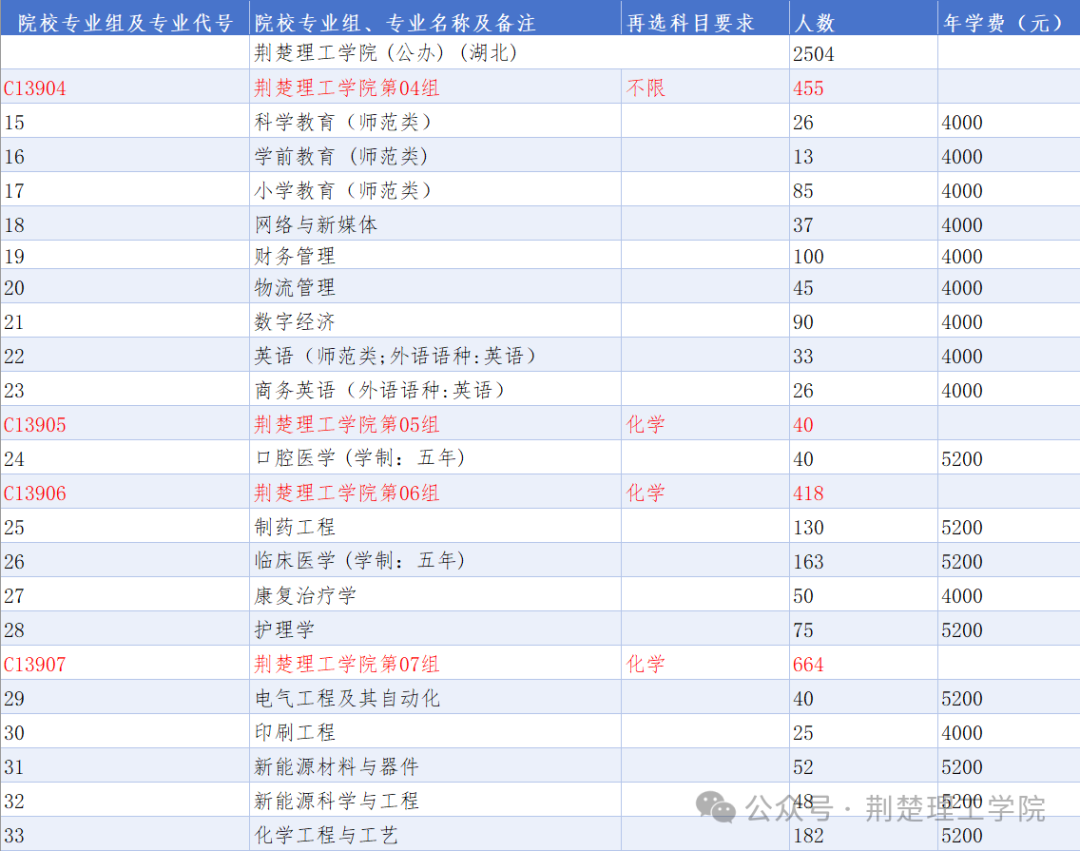Click 荆楚理工学院第07组 row title
The width and height of the screenshot is (1080, 851).
[346, 664]
